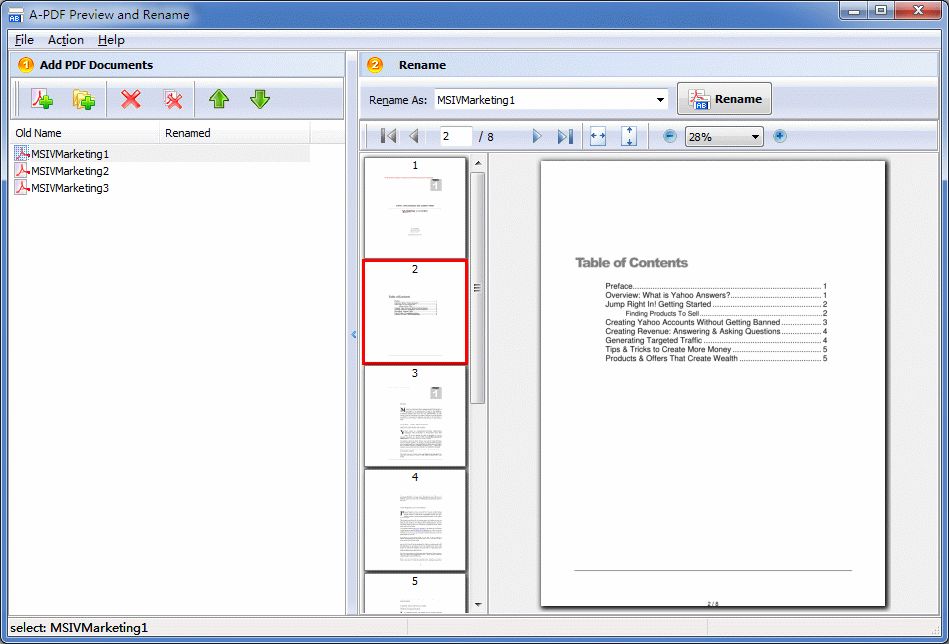Image resolution: width=949 pixels, height=644 pixels.
Task: Maximize the A-PDF window
Action: pos(881,10)
